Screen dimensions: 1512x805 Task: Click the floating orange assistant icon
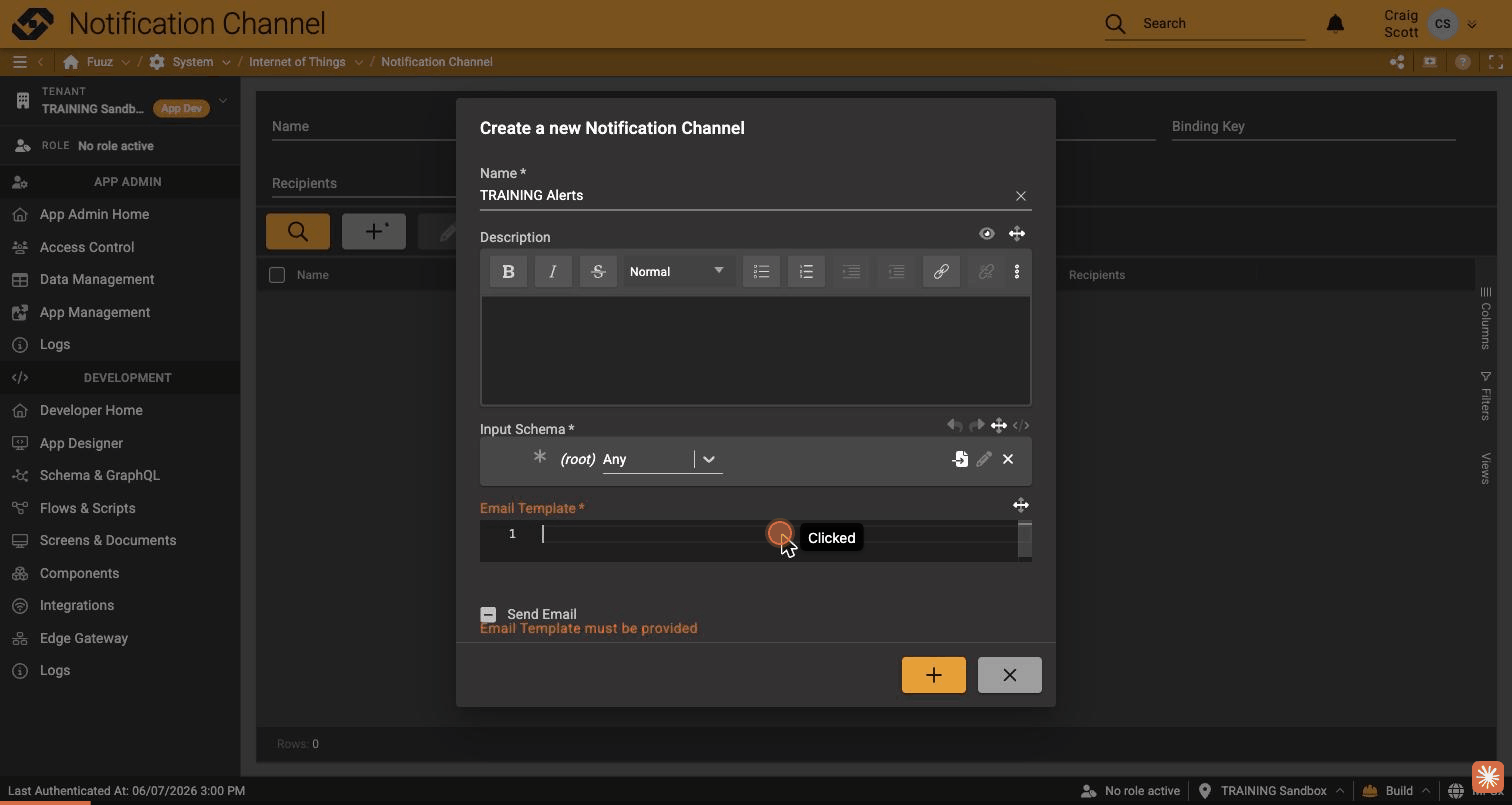point(1487,777)
